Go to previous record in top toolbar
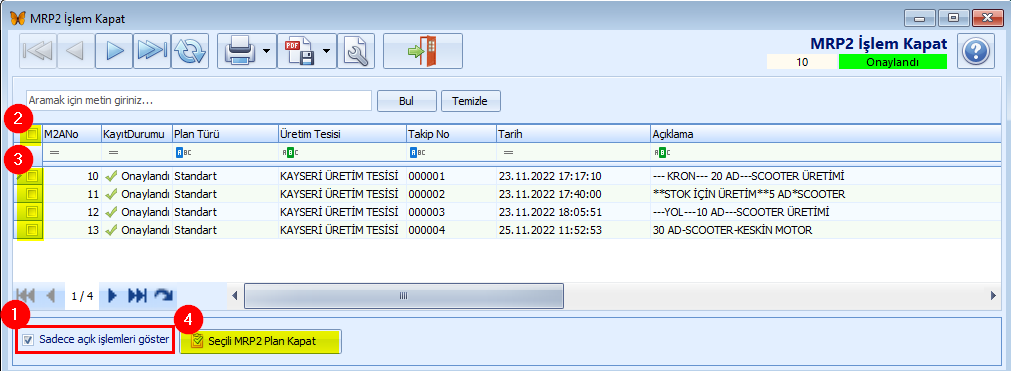This screenshot has width=1011, height=371. click(x=76, y=51)
